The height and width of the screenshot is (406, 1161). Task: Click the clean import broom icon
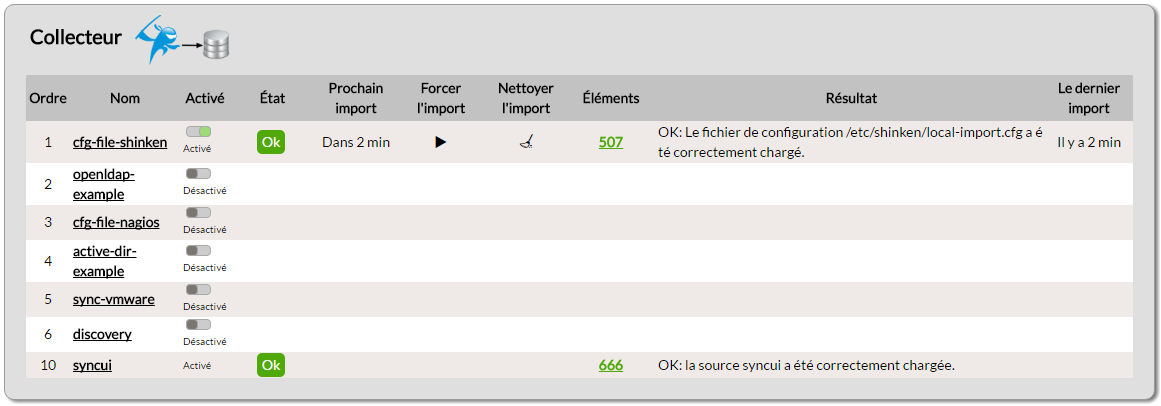pos(526,142)
